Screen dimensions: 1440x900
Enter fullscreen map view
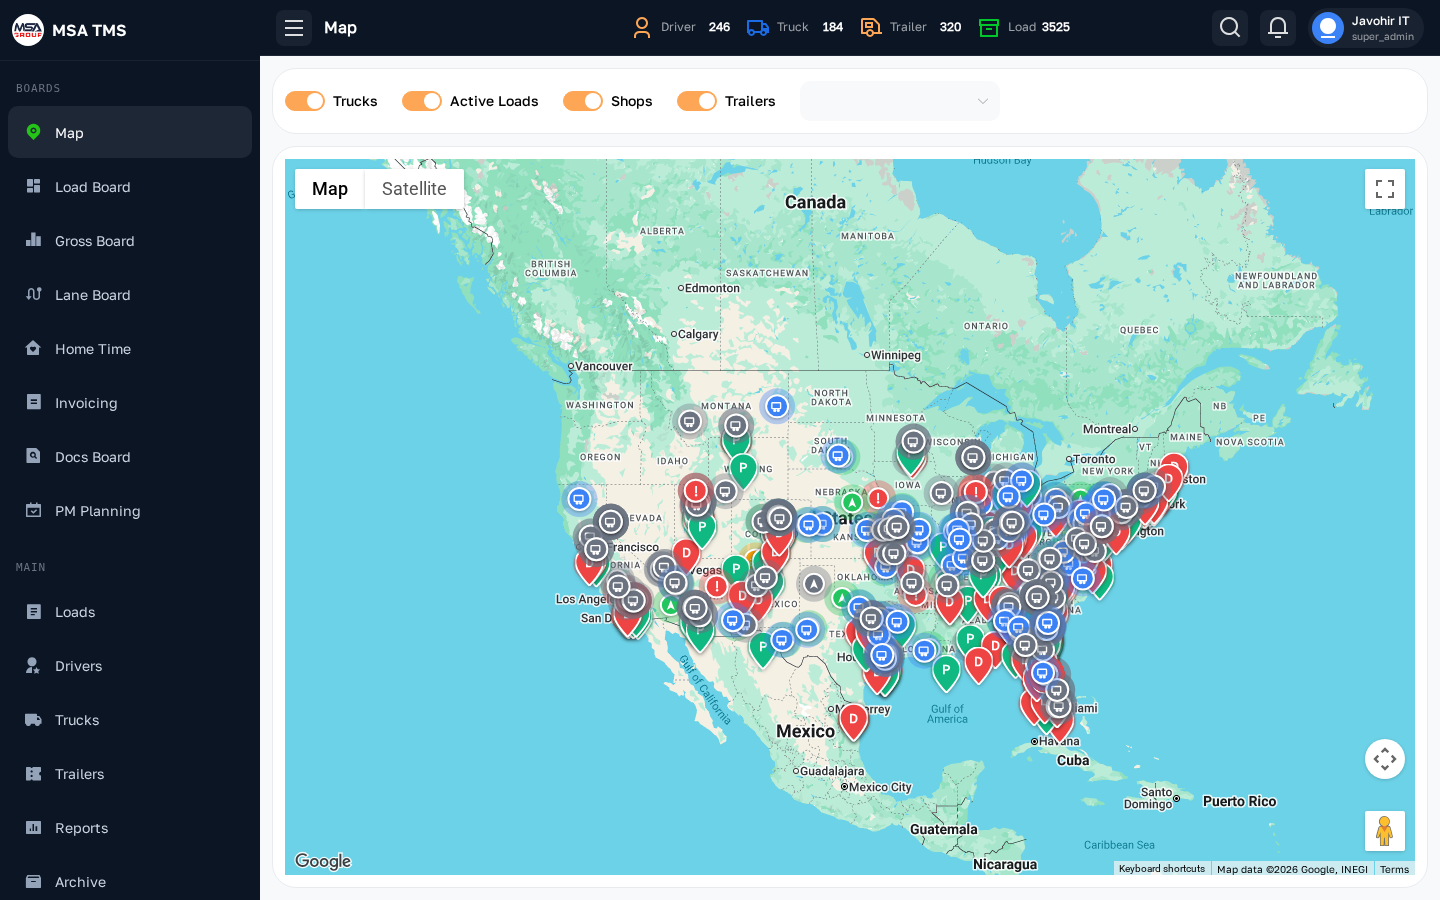coord(1385,189)
